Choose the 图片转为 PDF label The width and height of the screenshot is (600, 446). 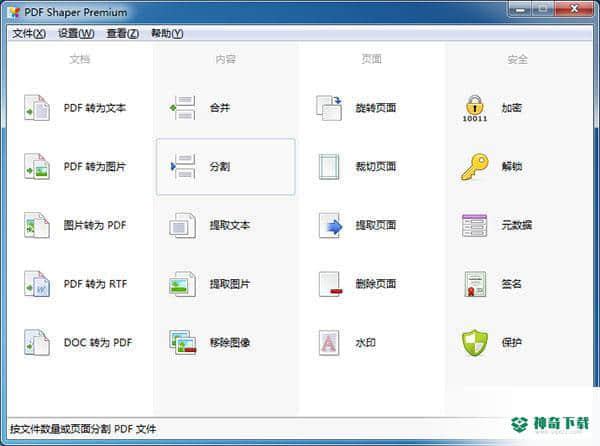[x=95, y=225]
